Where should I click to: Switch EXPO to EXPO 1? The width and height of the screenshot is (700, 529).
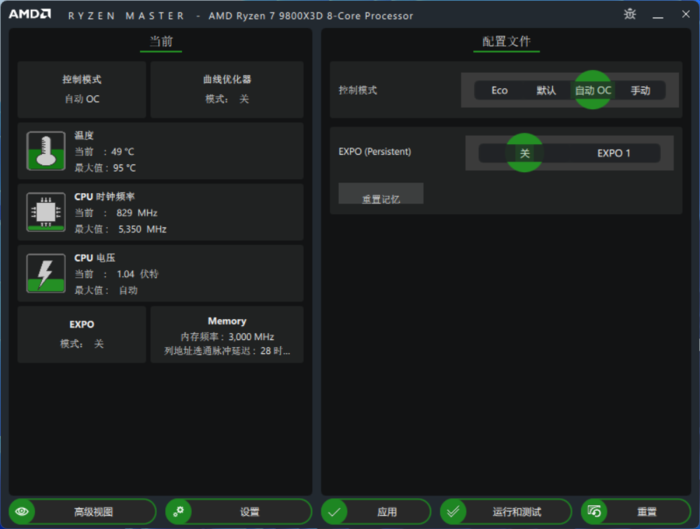[x=614, y=153]
